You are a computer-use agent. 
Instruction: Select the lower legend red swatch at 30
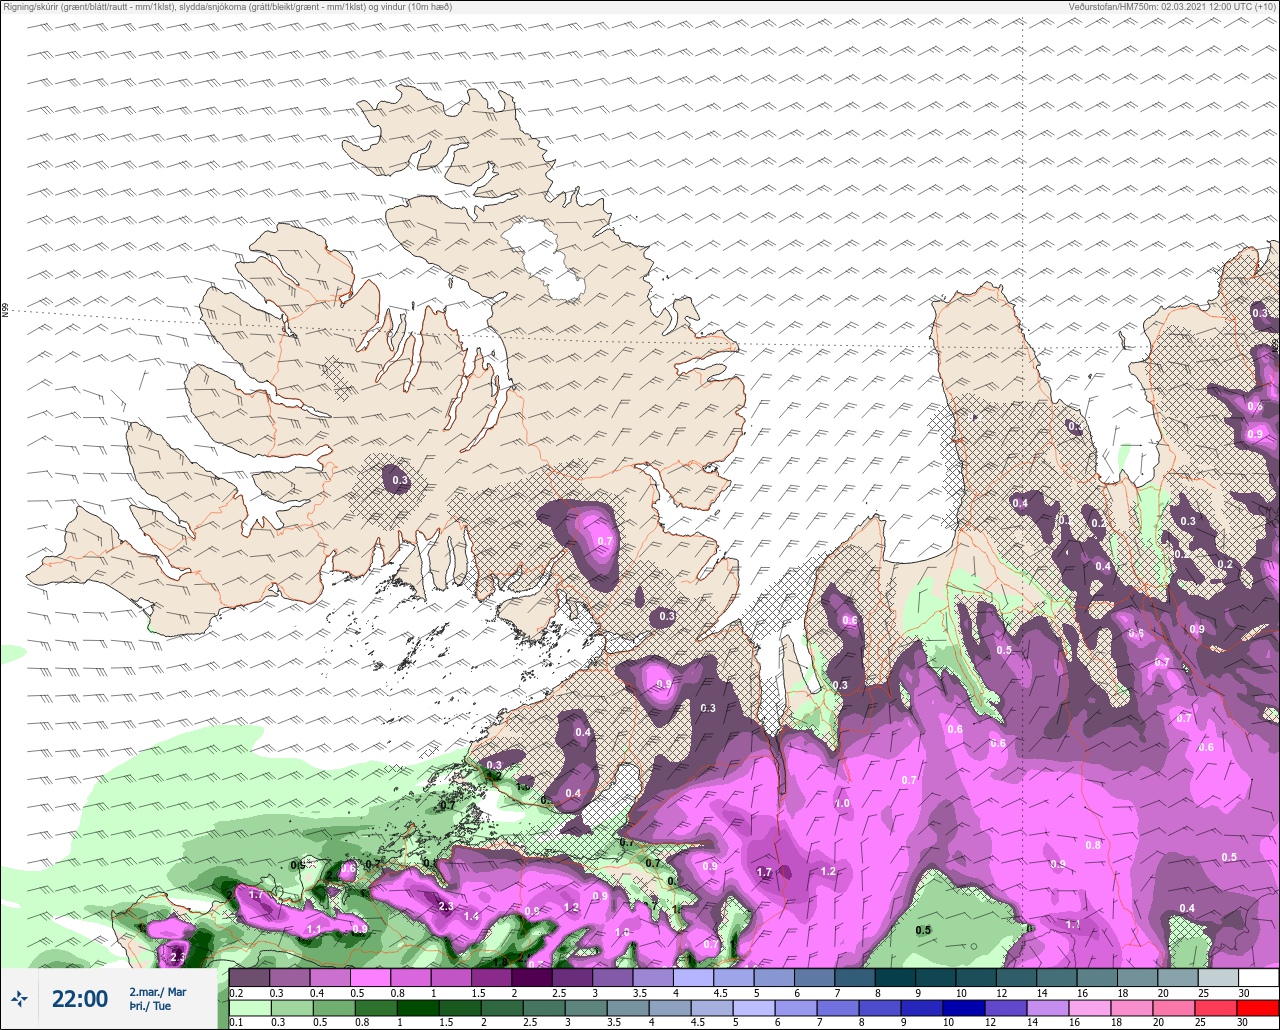click(x=1258, y=1008)
